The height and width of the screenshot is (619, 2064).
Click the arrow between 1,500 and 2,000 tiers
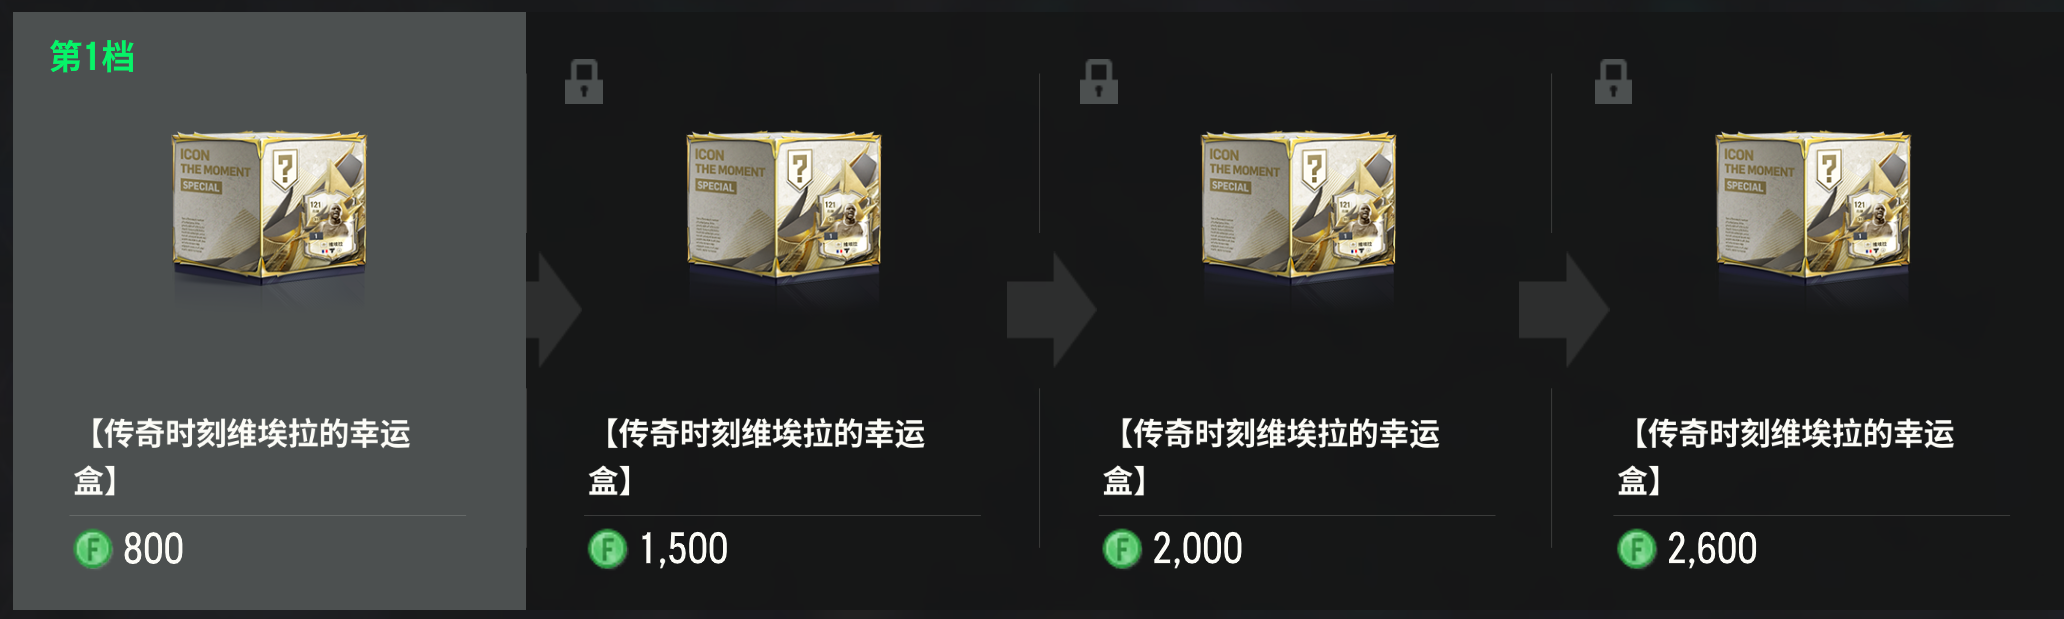pyautogui.click(x=1052, y=310)
